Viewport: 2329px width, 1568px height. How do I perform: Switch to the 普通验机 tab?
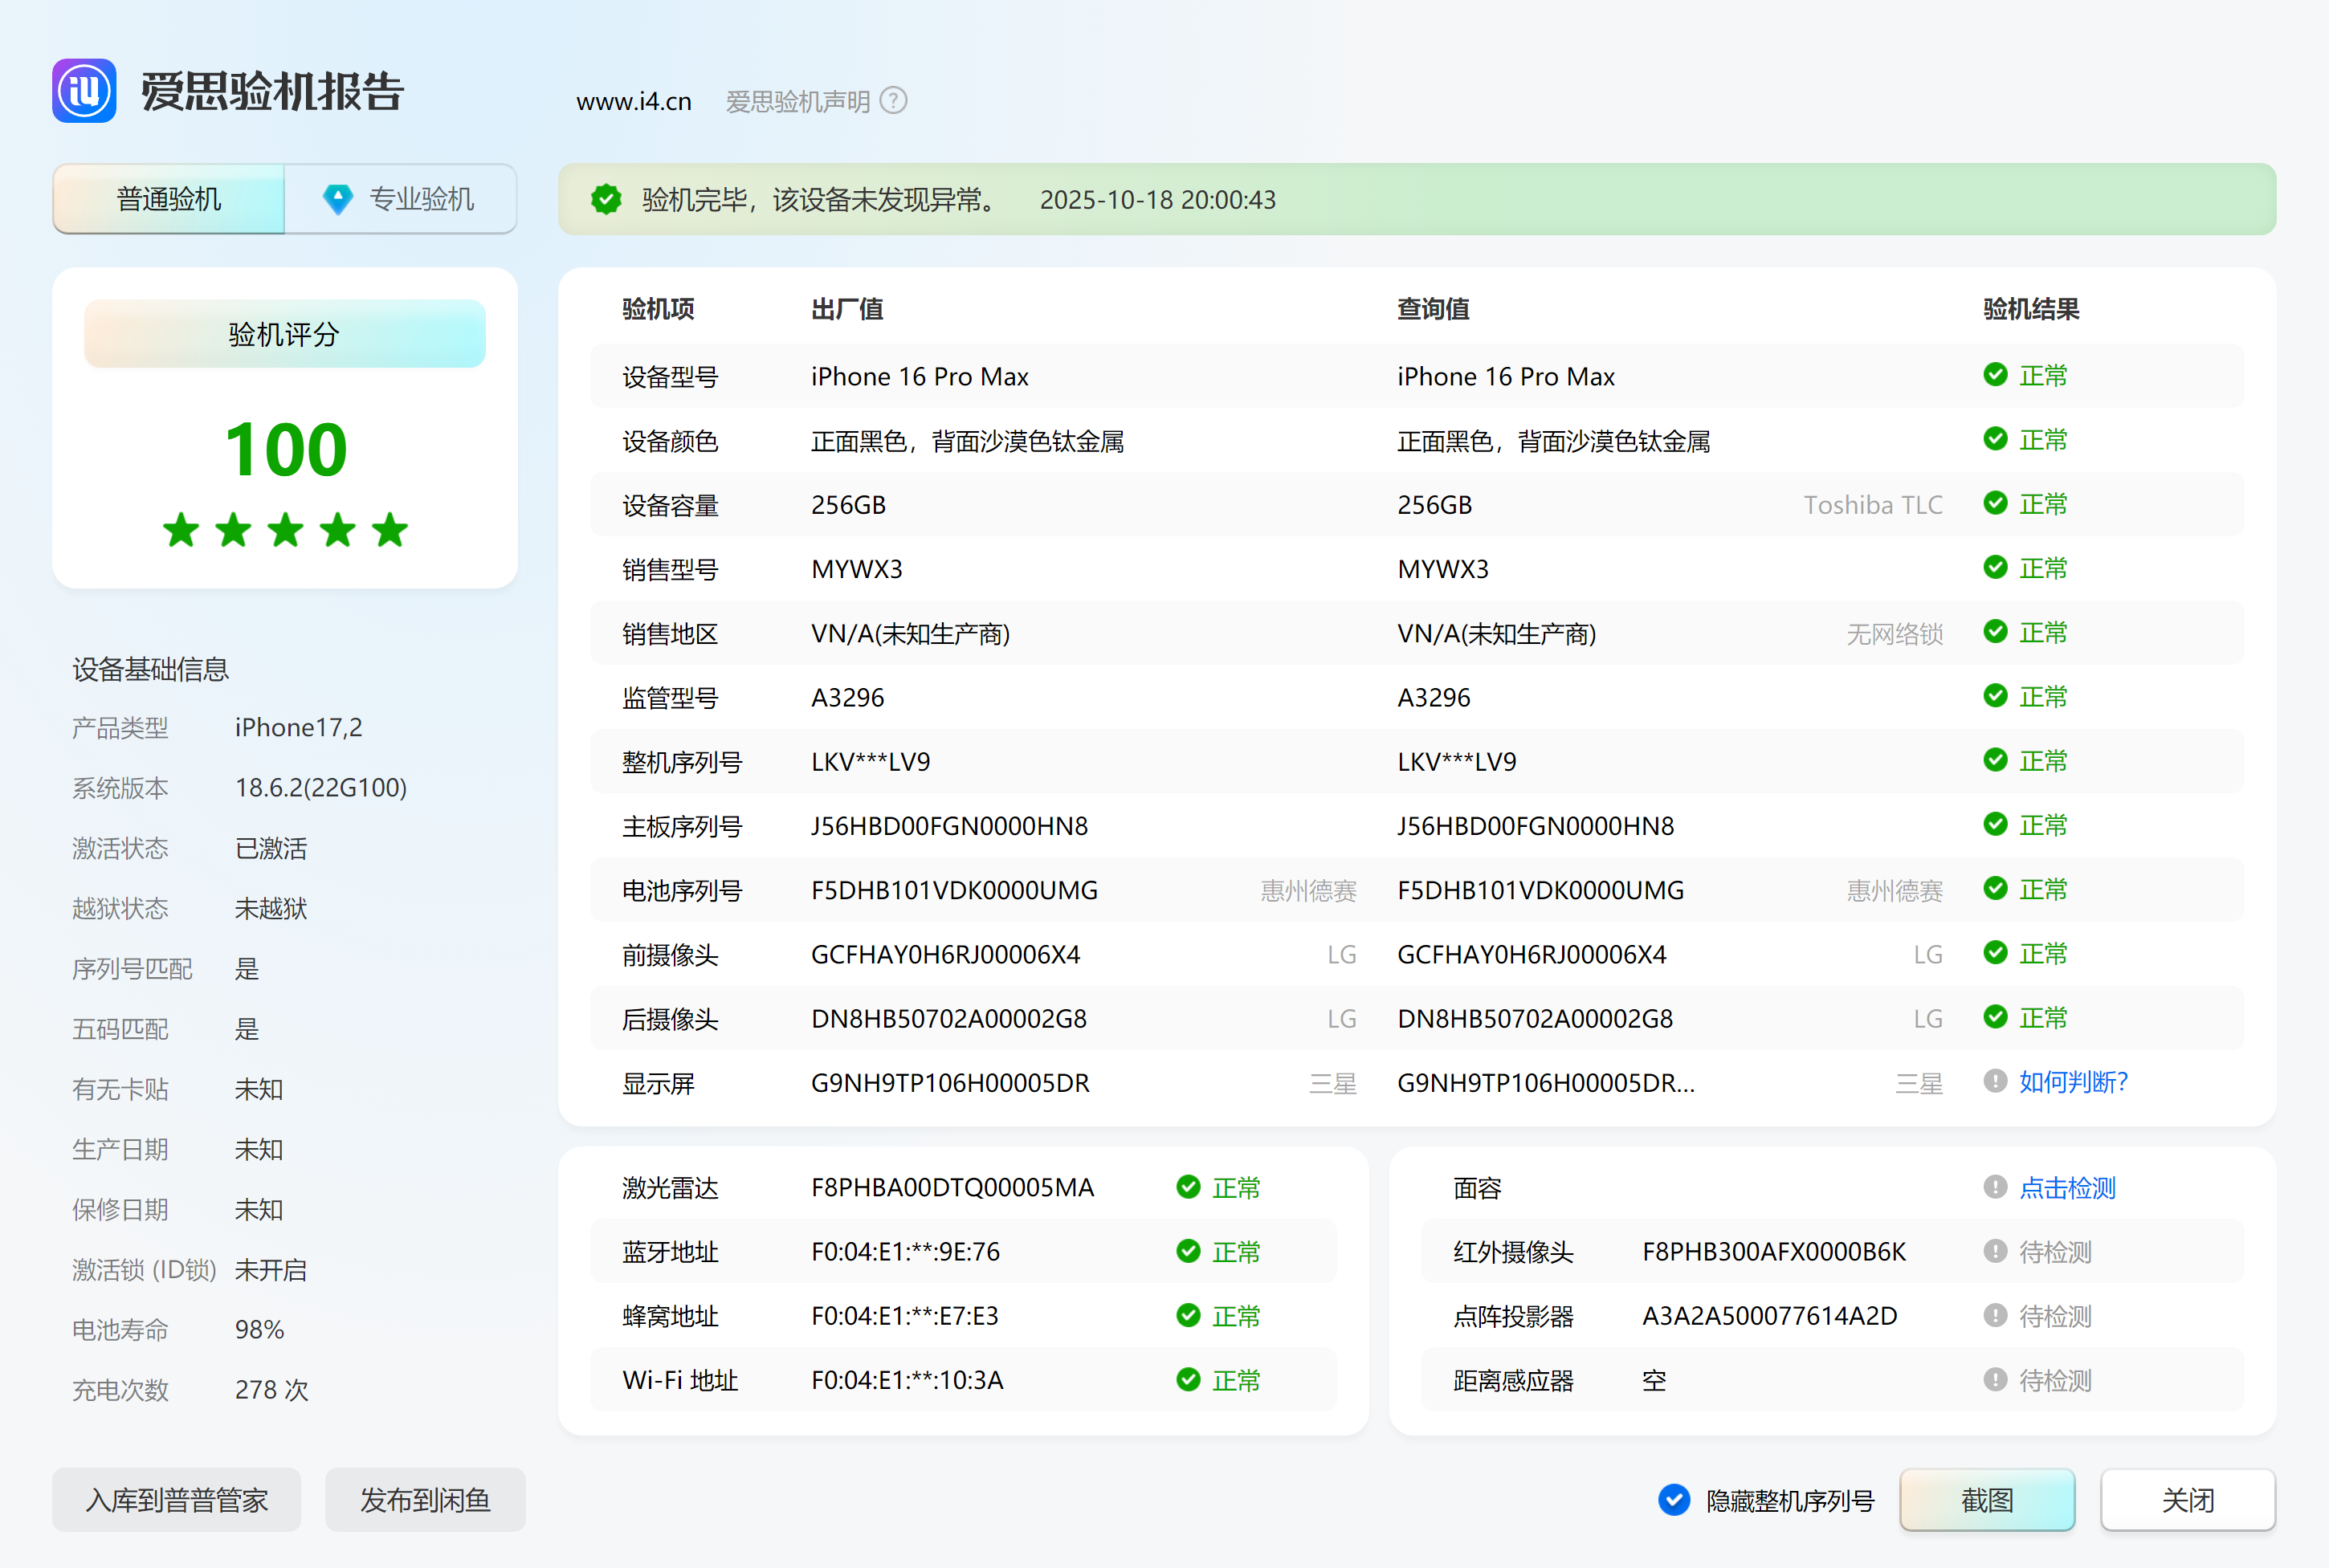[x=169, y=199]
